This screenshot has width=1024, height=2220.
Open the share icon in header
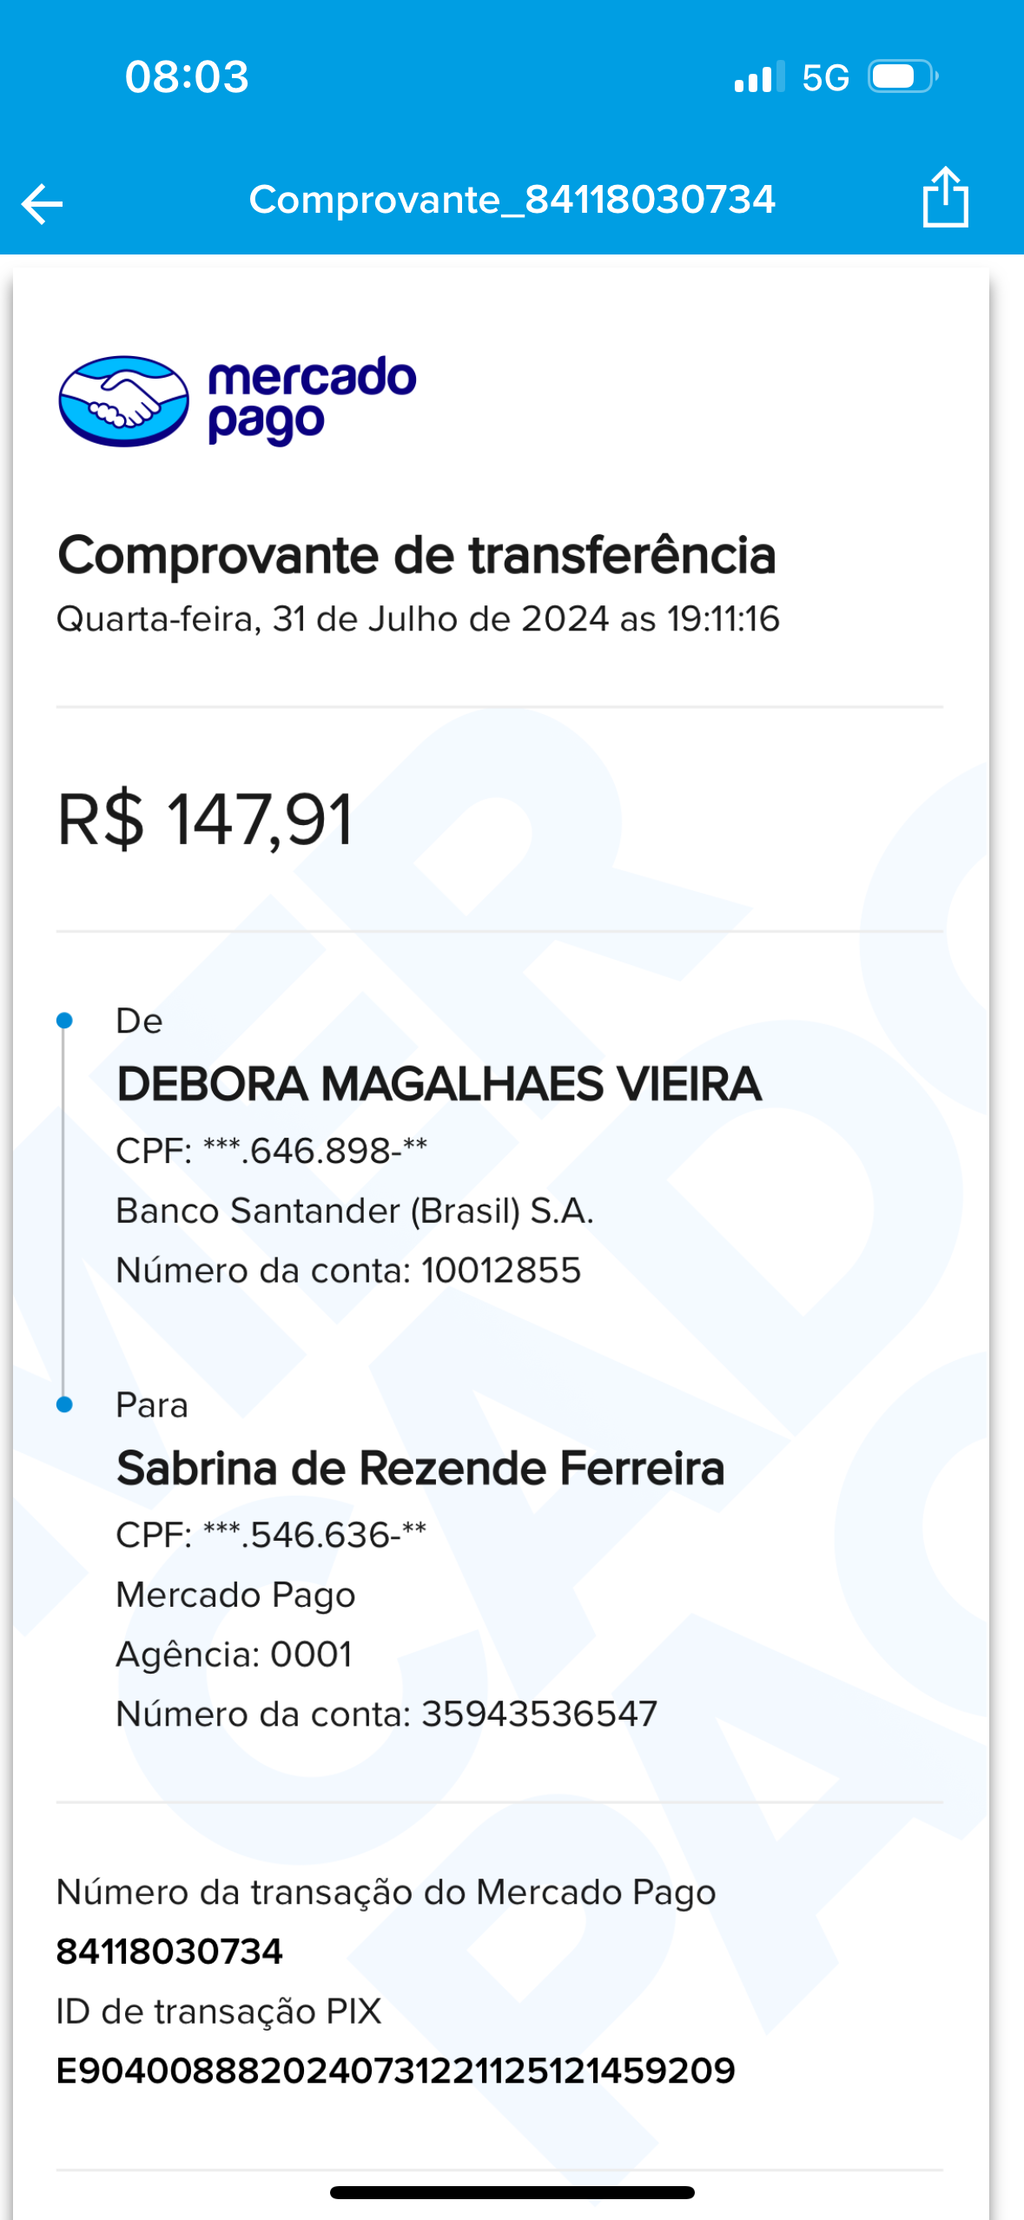tap(945, 197)
